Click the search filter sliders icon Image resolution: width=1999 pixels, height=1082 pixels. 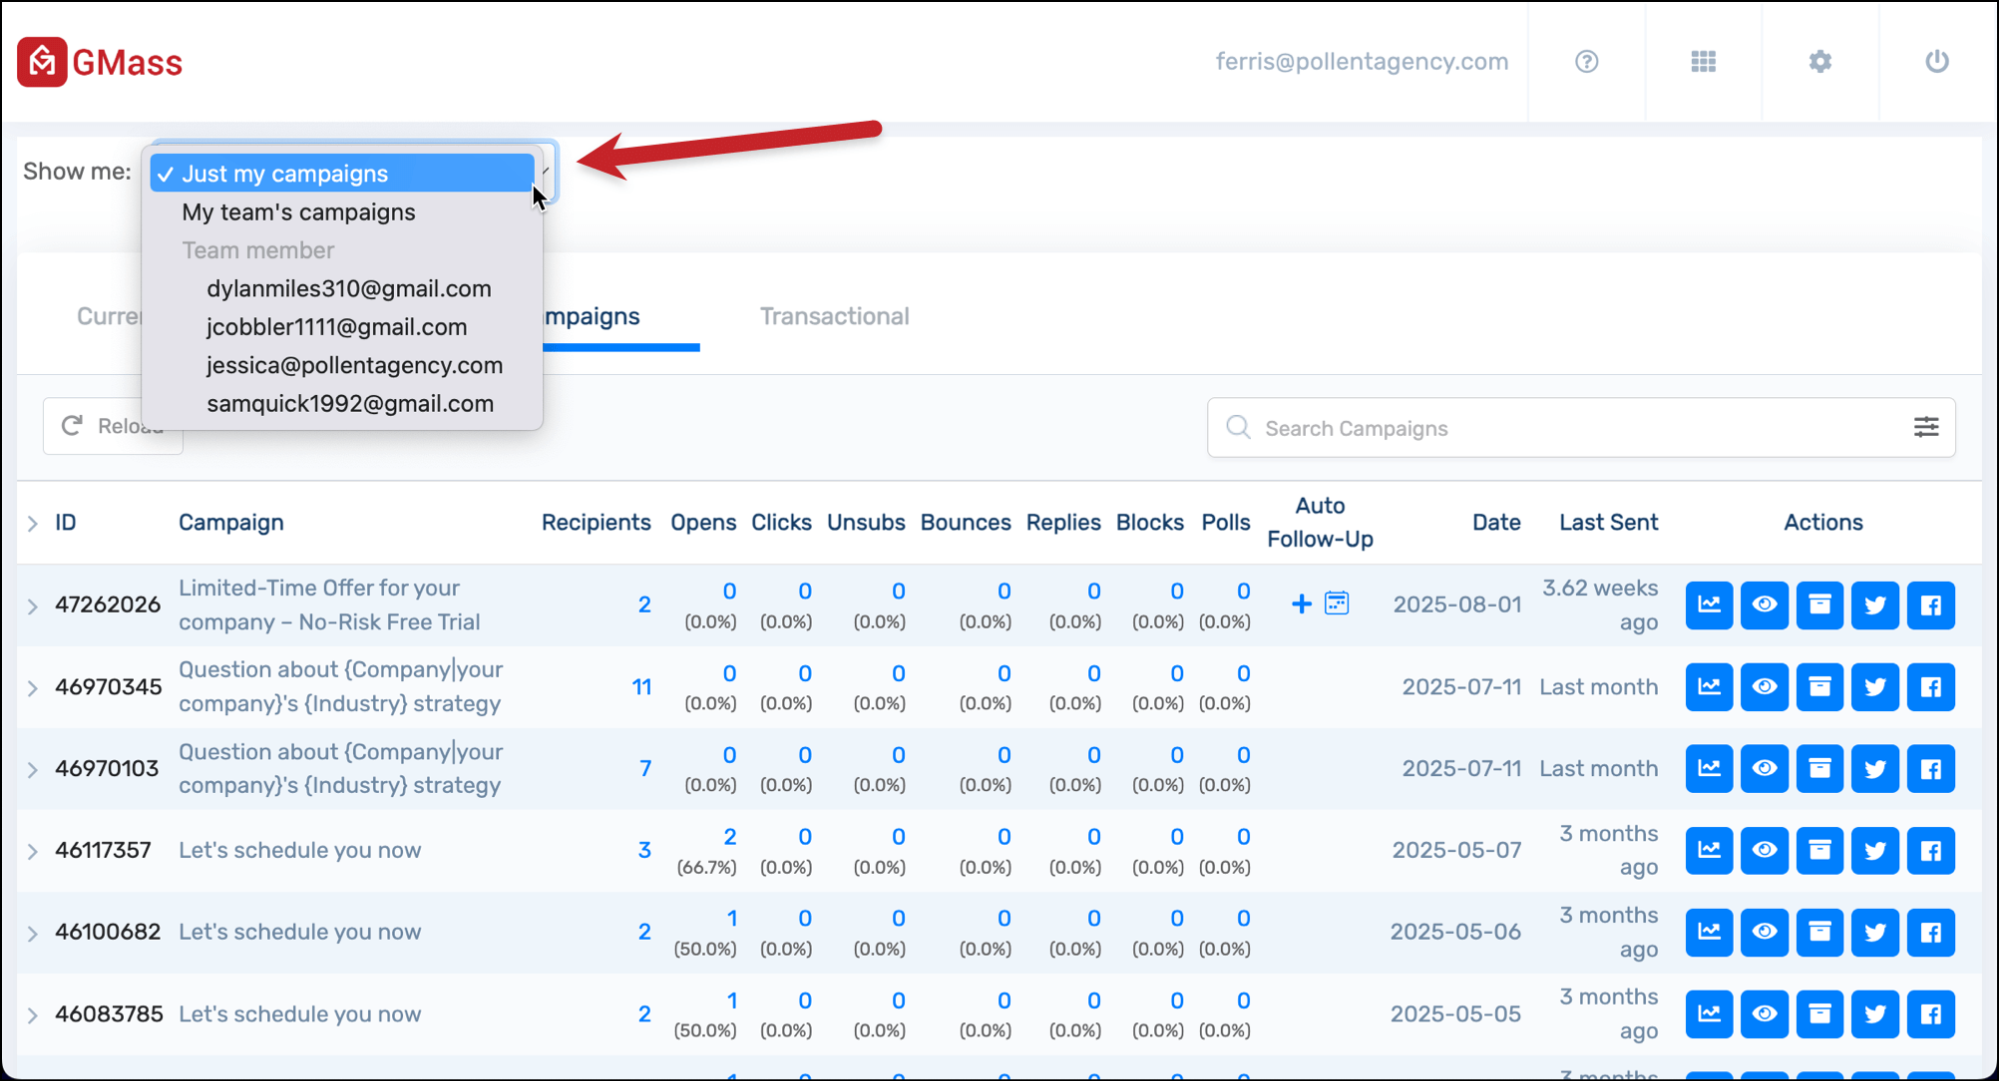point(1926,428)
